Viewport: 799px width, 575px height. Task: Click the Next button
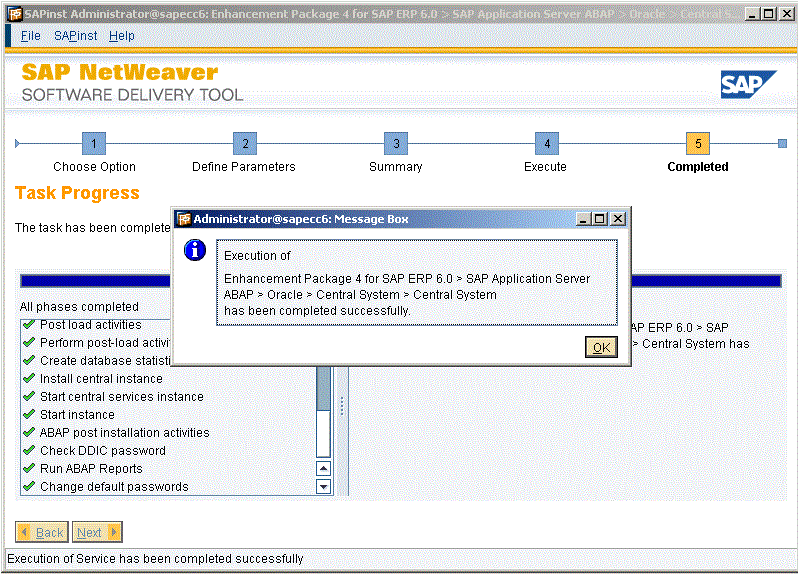(x=98, y=532)
